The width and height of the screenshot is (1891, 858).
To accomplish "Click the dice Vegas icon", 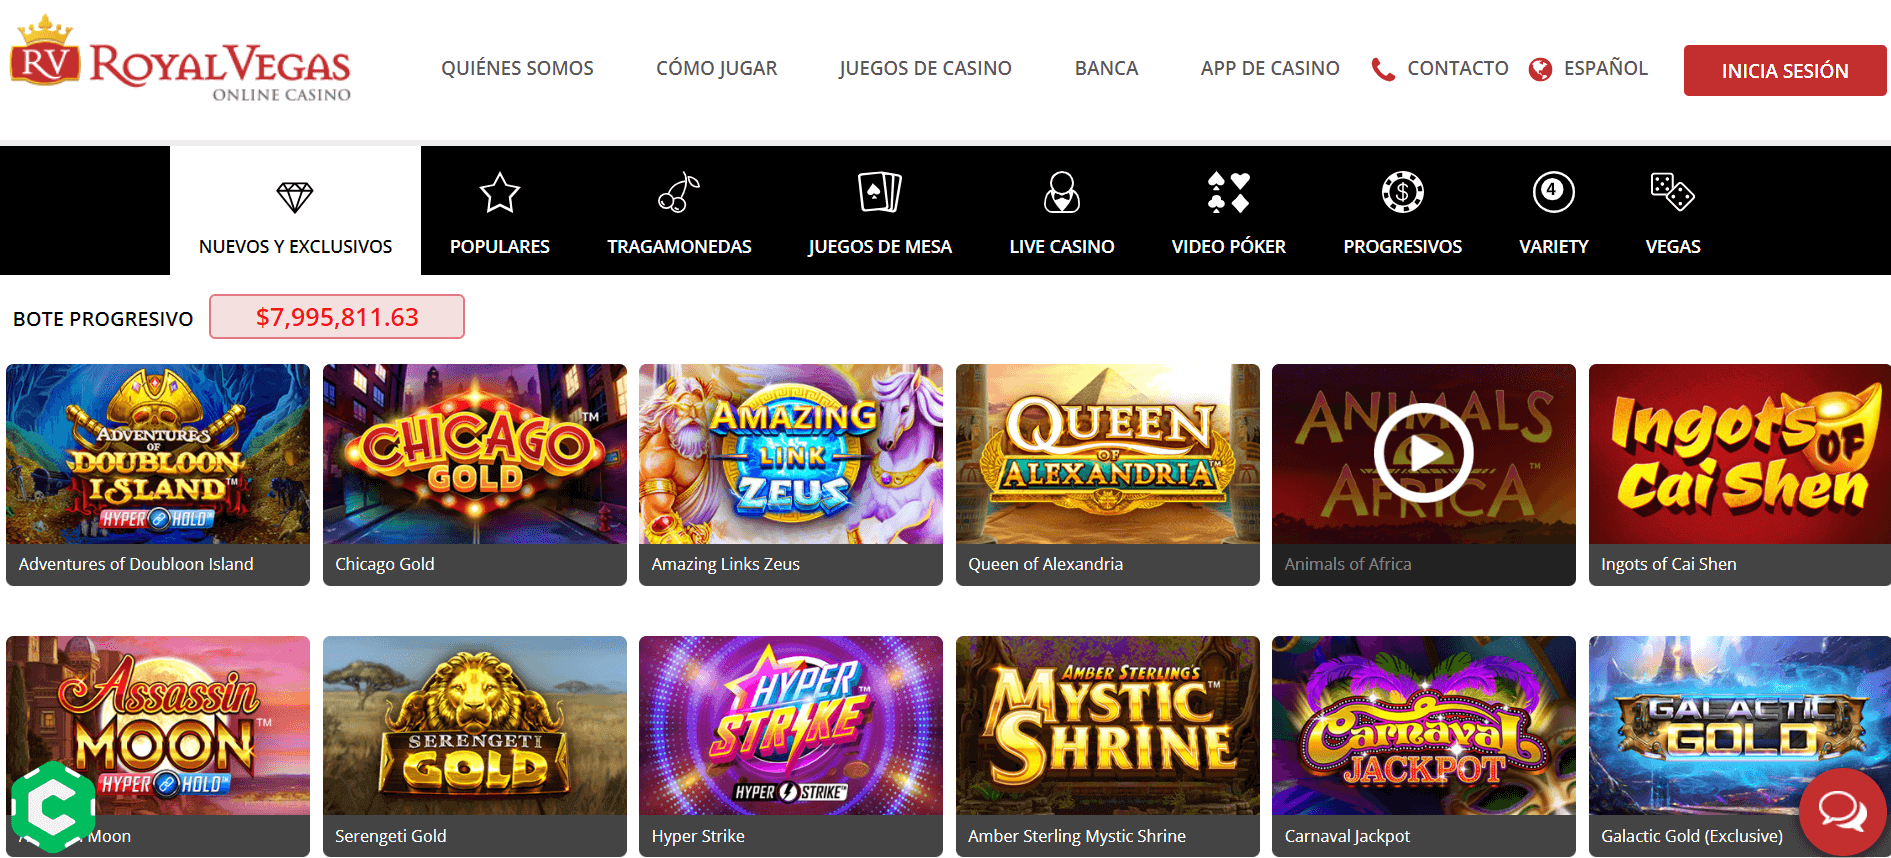I will click(1672, 192).
